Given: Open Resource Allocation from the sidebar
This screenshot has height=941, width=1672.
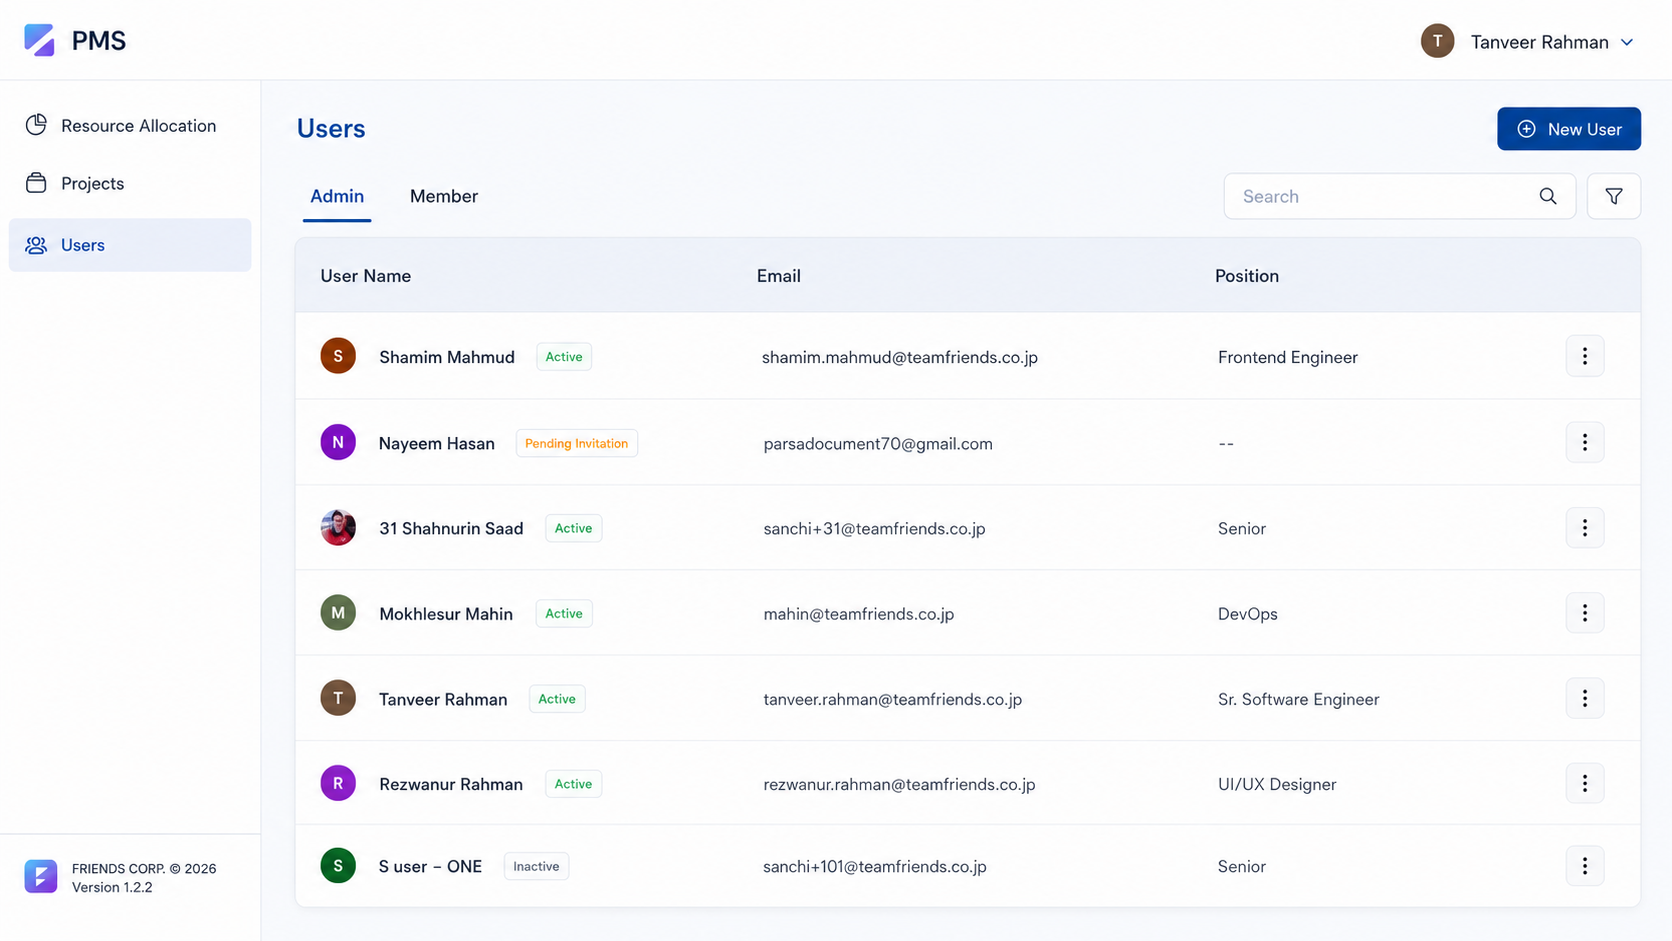Looking at the screenshot, I should click(130, 126).
